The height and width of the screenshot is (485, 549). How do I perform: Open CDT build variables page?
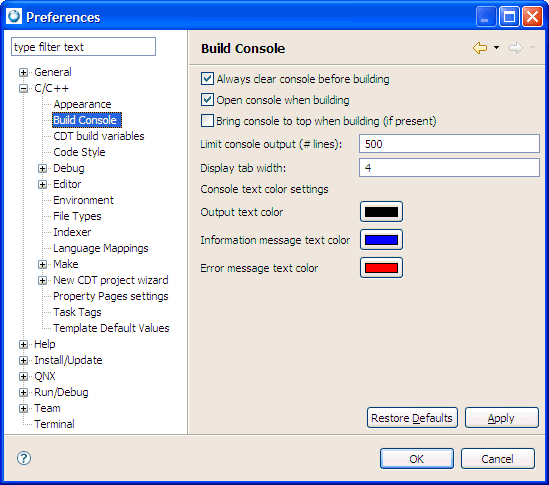99,136
